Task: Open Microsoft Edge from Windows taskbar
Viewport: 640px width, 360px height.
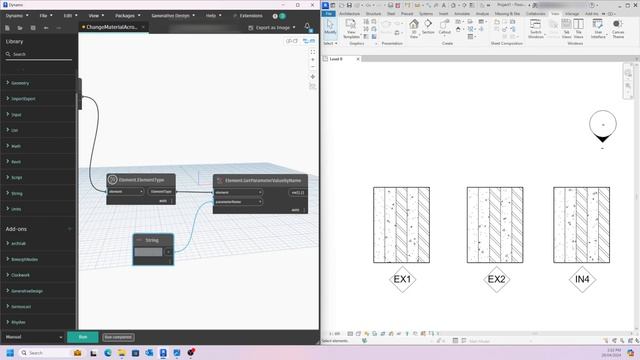Action: coord(108,353)
